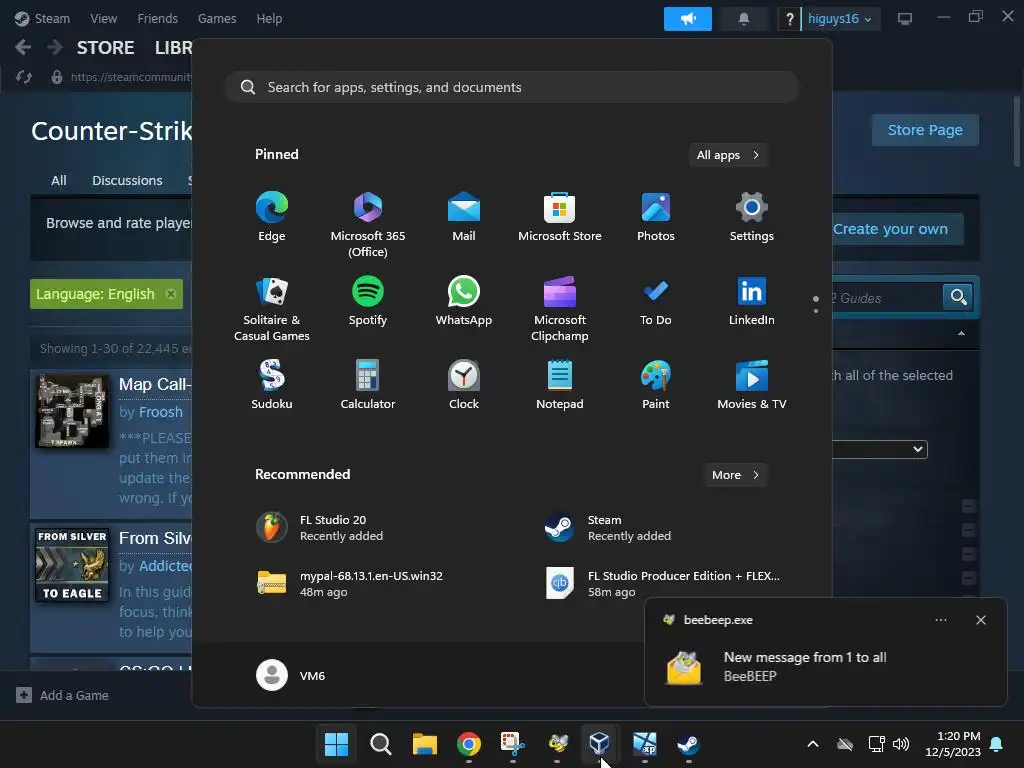This screenshot has height=768, width=1024.
Task: Expand All apps list
Action: click(728, 155)
